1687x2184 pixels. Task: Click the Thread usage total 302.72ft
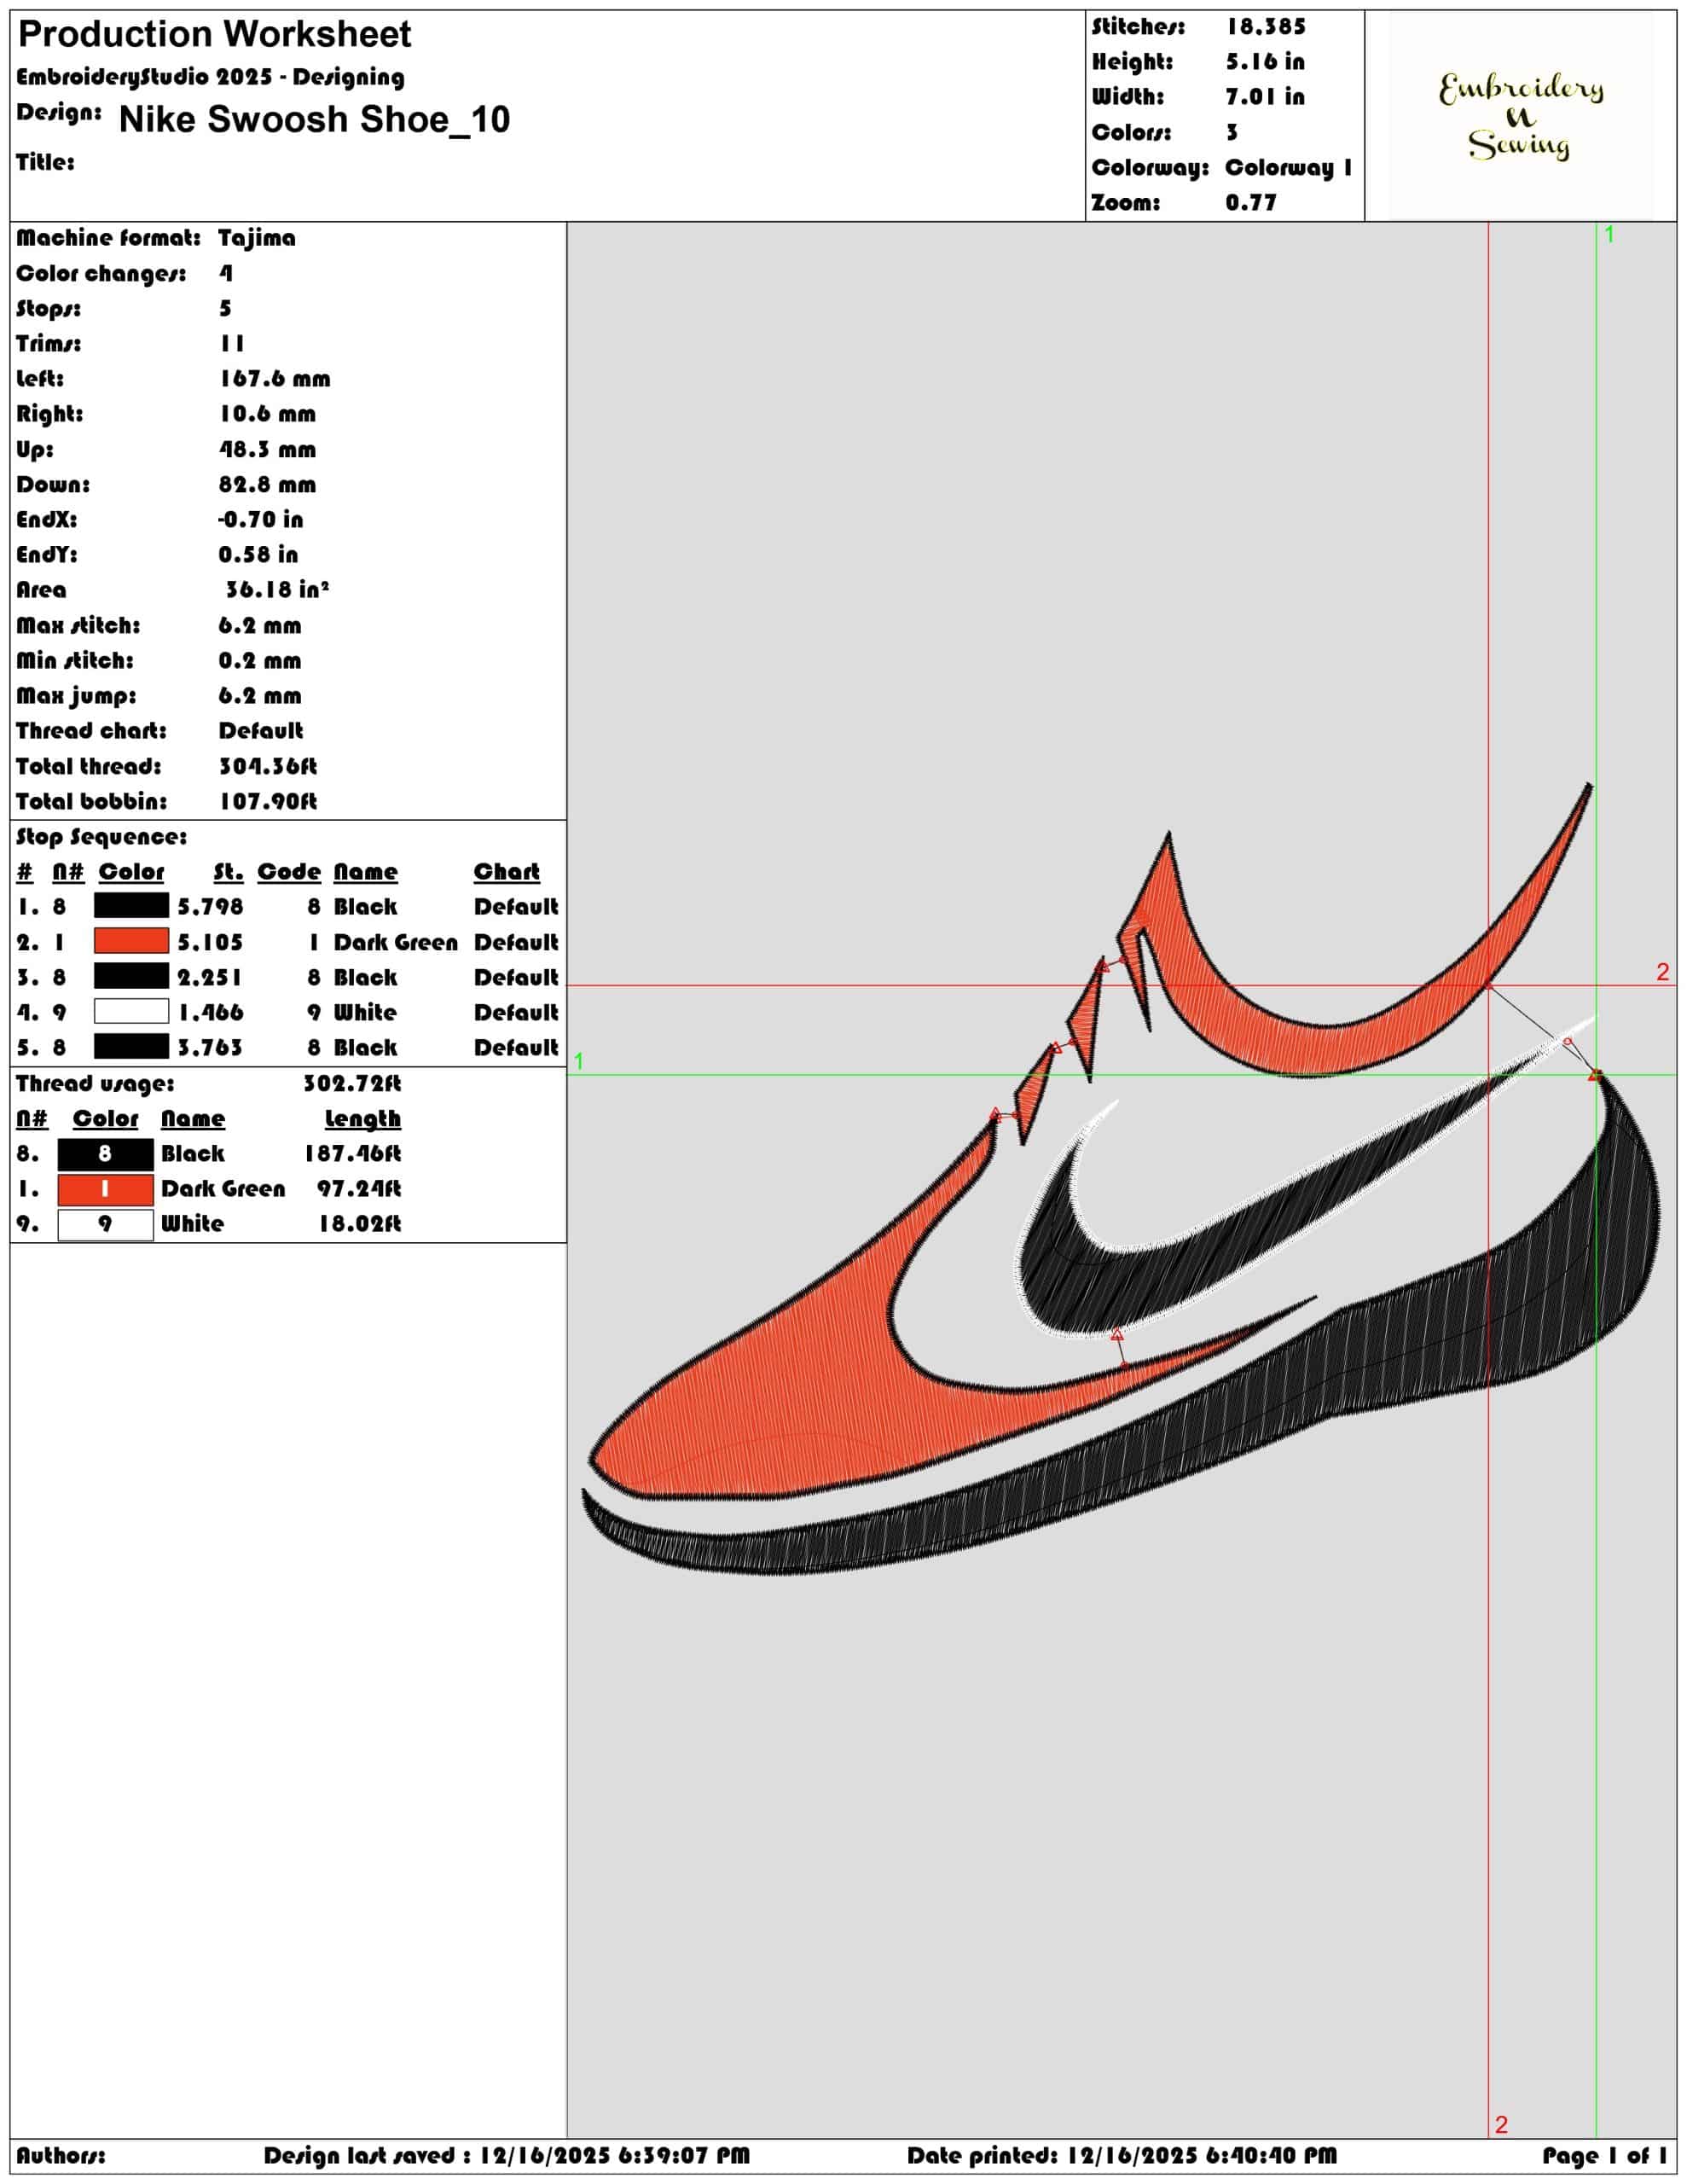(352, 1084)
